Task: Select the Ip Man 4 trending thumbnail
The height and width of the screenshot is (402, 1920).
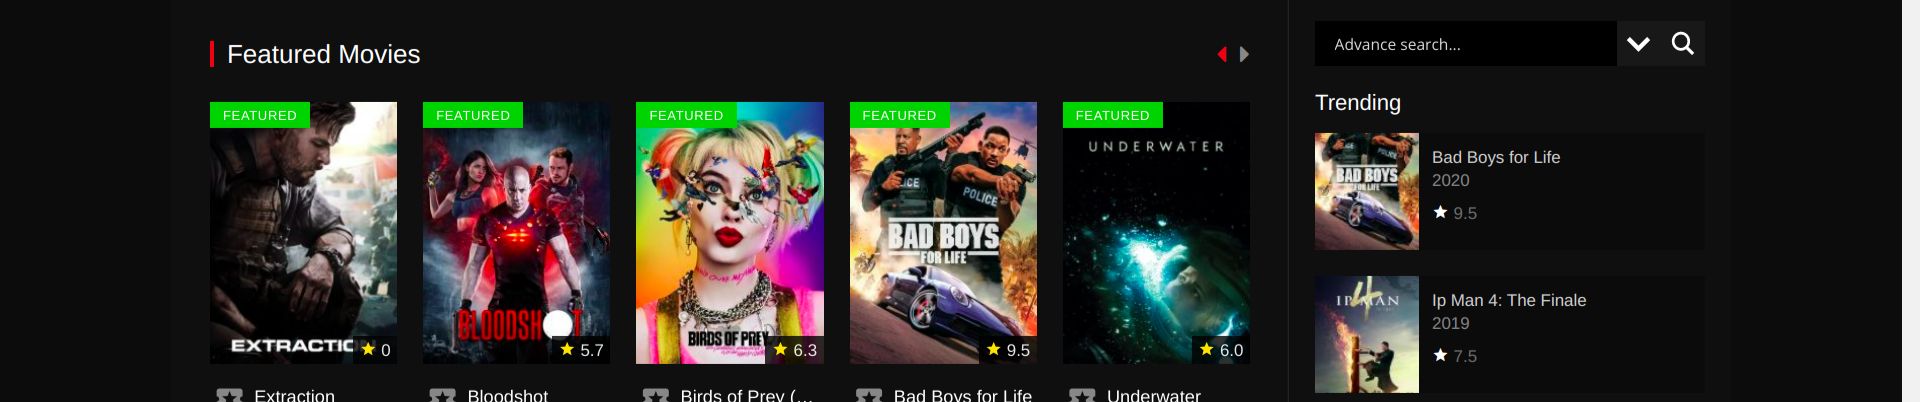Action: 1367,334
